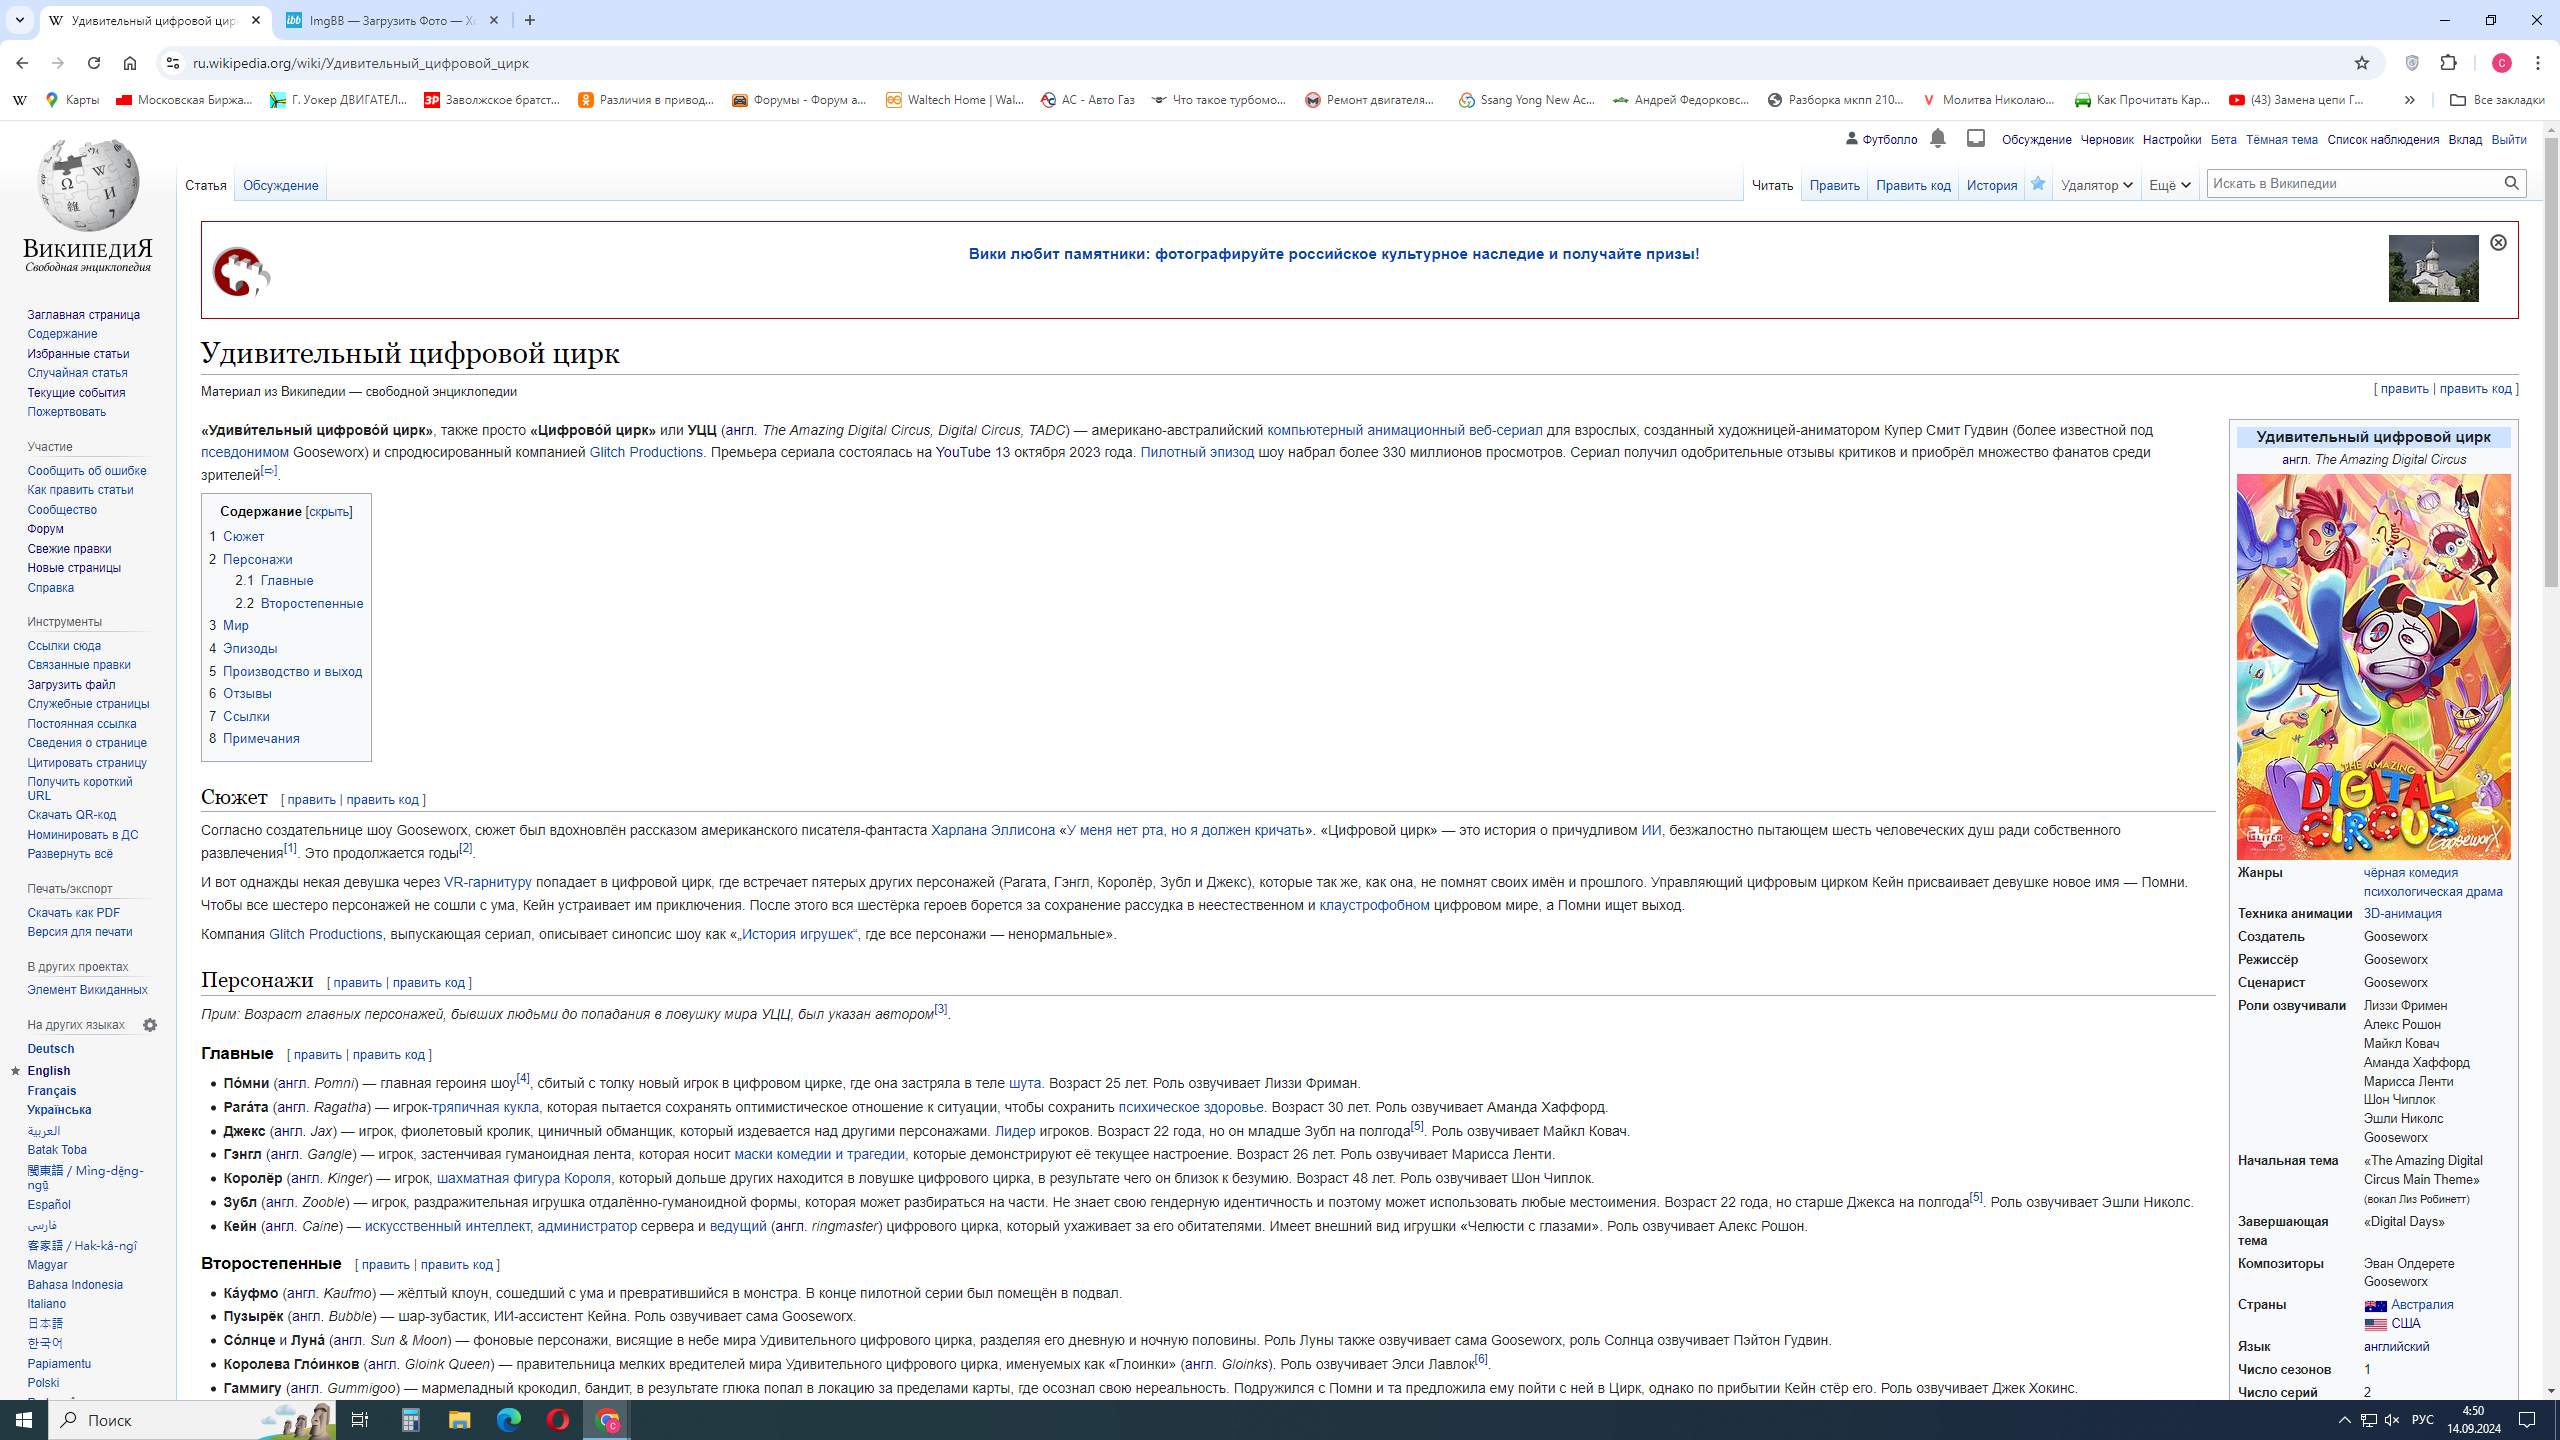Screen dimensions: 2560x1440
Task: Open Случайная статья in sidebar
Action: click(x=77, y=373)
